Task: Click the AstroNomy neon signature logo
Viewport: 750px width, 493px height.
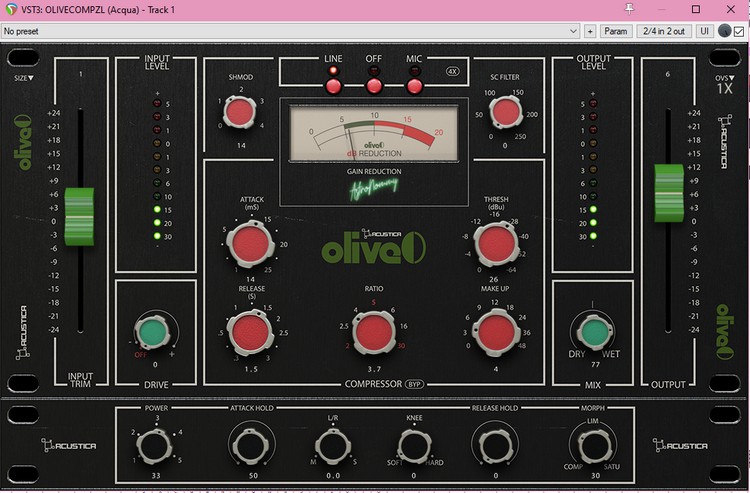Action: coord(374,188)
